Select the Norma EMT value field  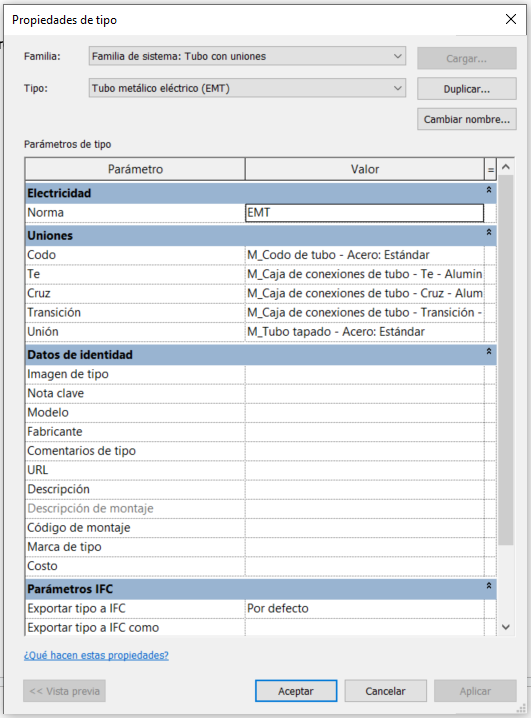(364, 213)
